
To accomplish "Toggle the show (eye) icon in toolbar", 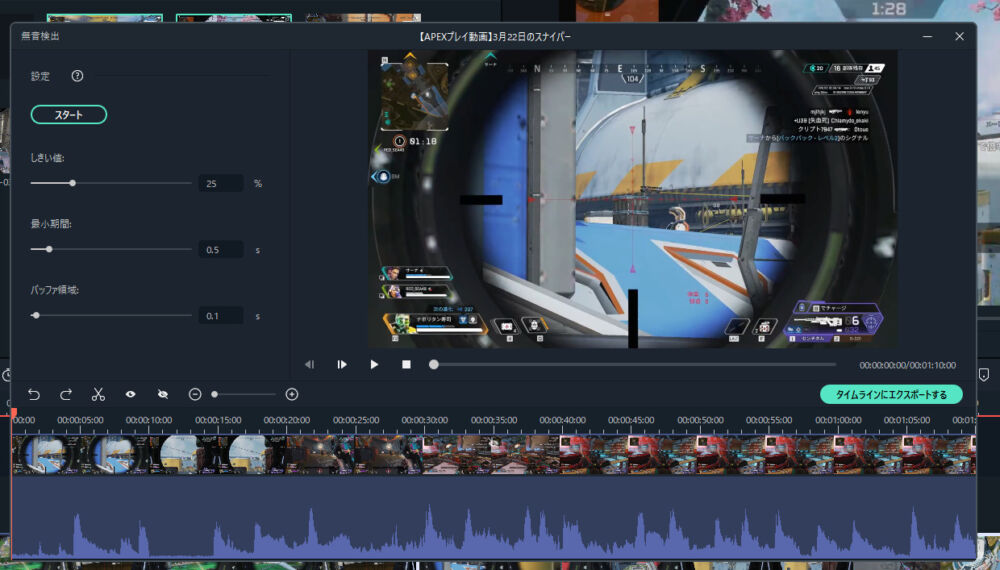I will (x=130, y=395).
